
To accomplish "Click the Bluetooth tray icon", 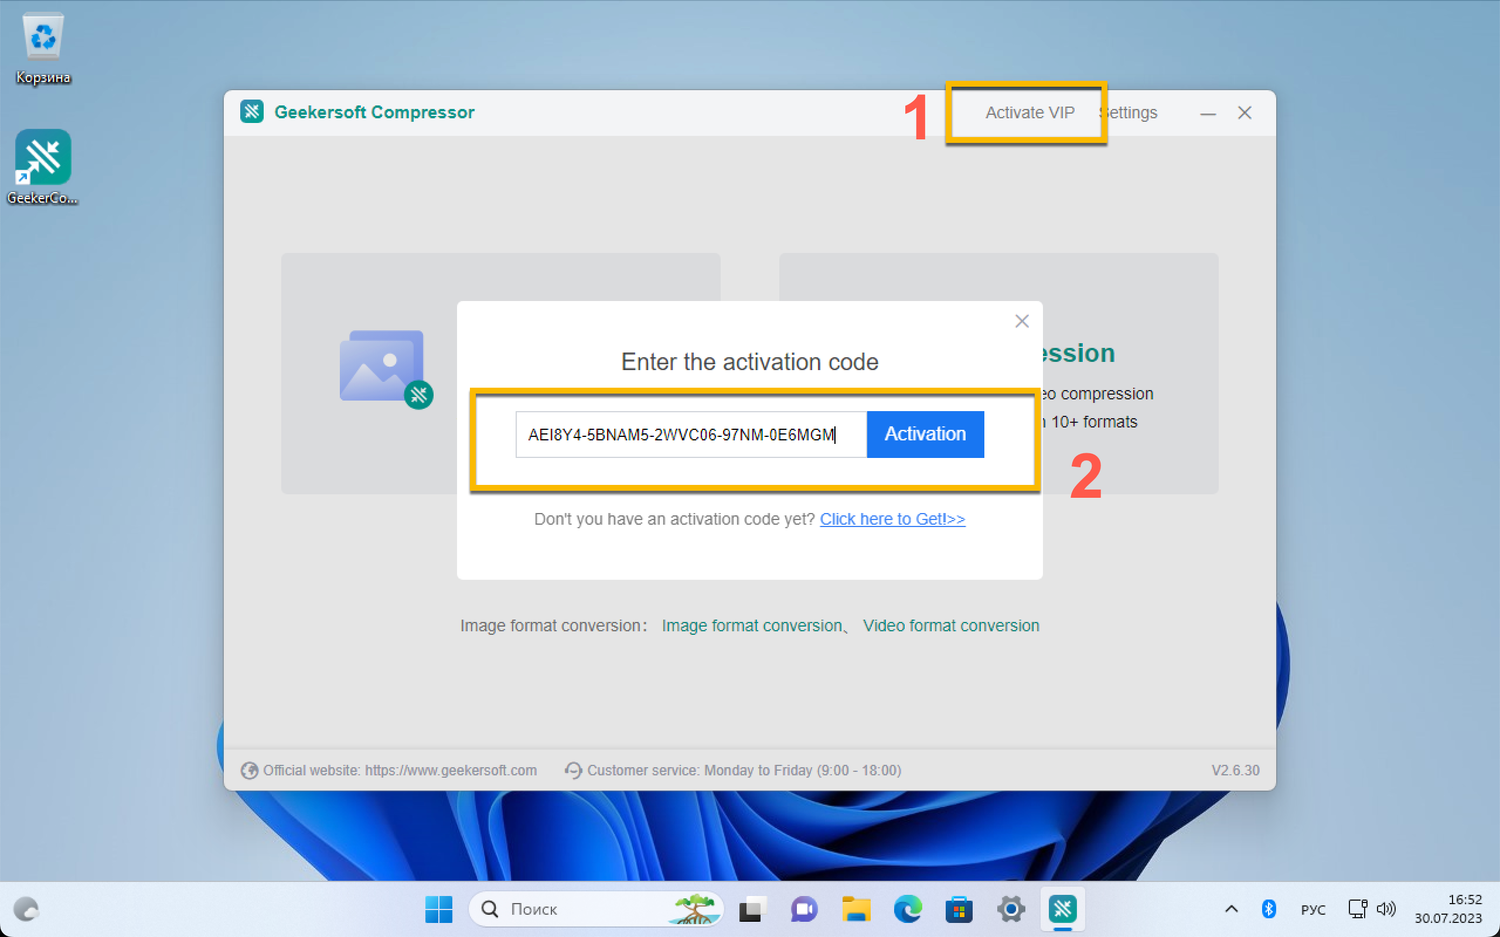I will click(x=1269, y=909).
